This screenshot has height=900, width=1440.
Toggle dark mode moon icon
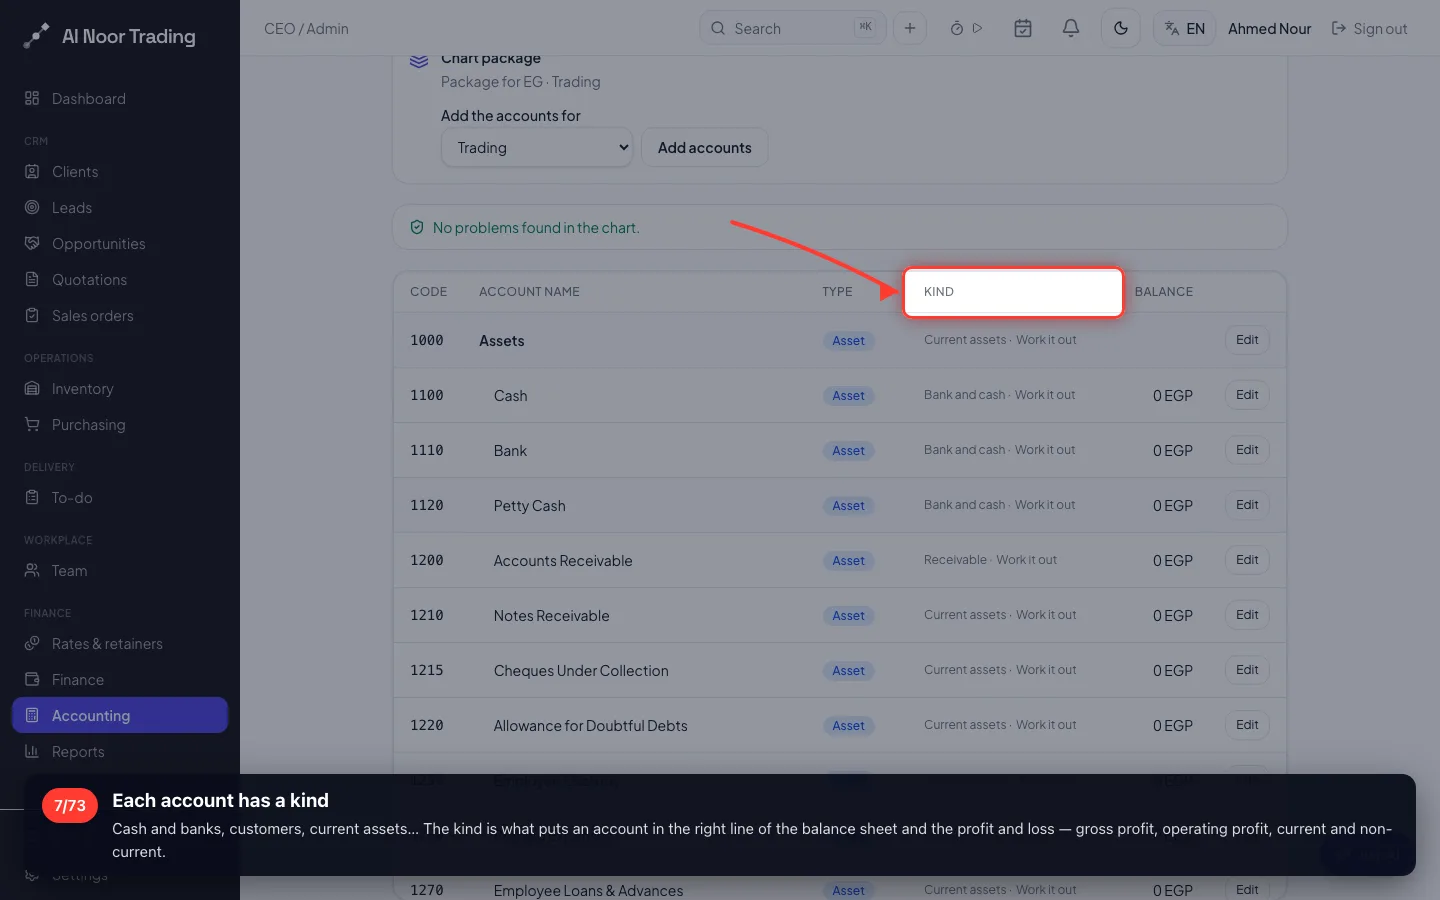[x=1121, y=28]
